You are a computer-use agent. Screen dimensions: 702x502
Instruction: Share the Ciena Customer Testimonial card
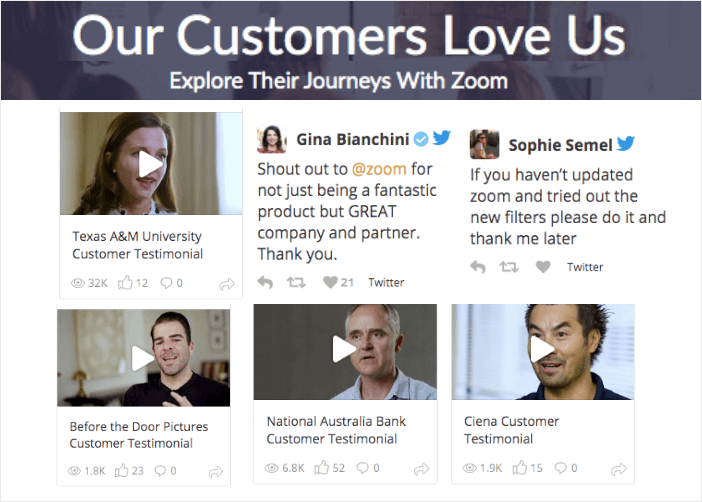point(619,469)
